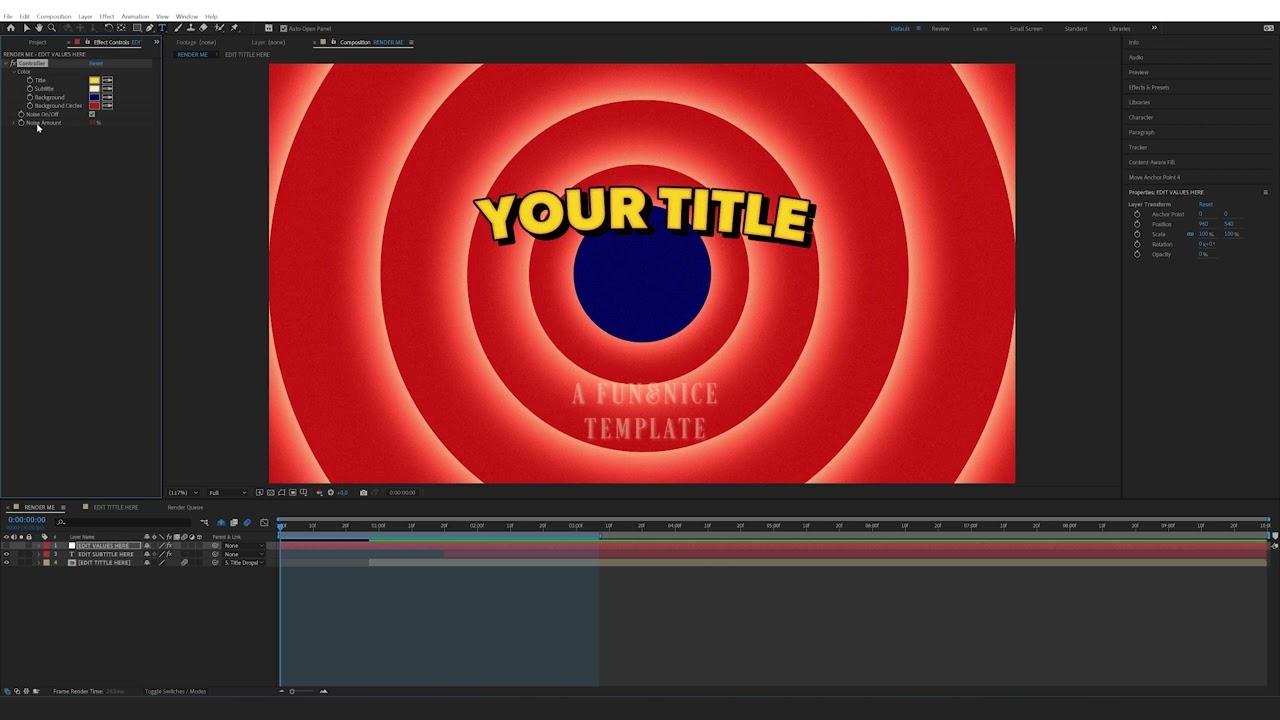Select the Home icon in the toolbar
The height and width of the screenshot is (720, 1280).
[x=11, y=28]
